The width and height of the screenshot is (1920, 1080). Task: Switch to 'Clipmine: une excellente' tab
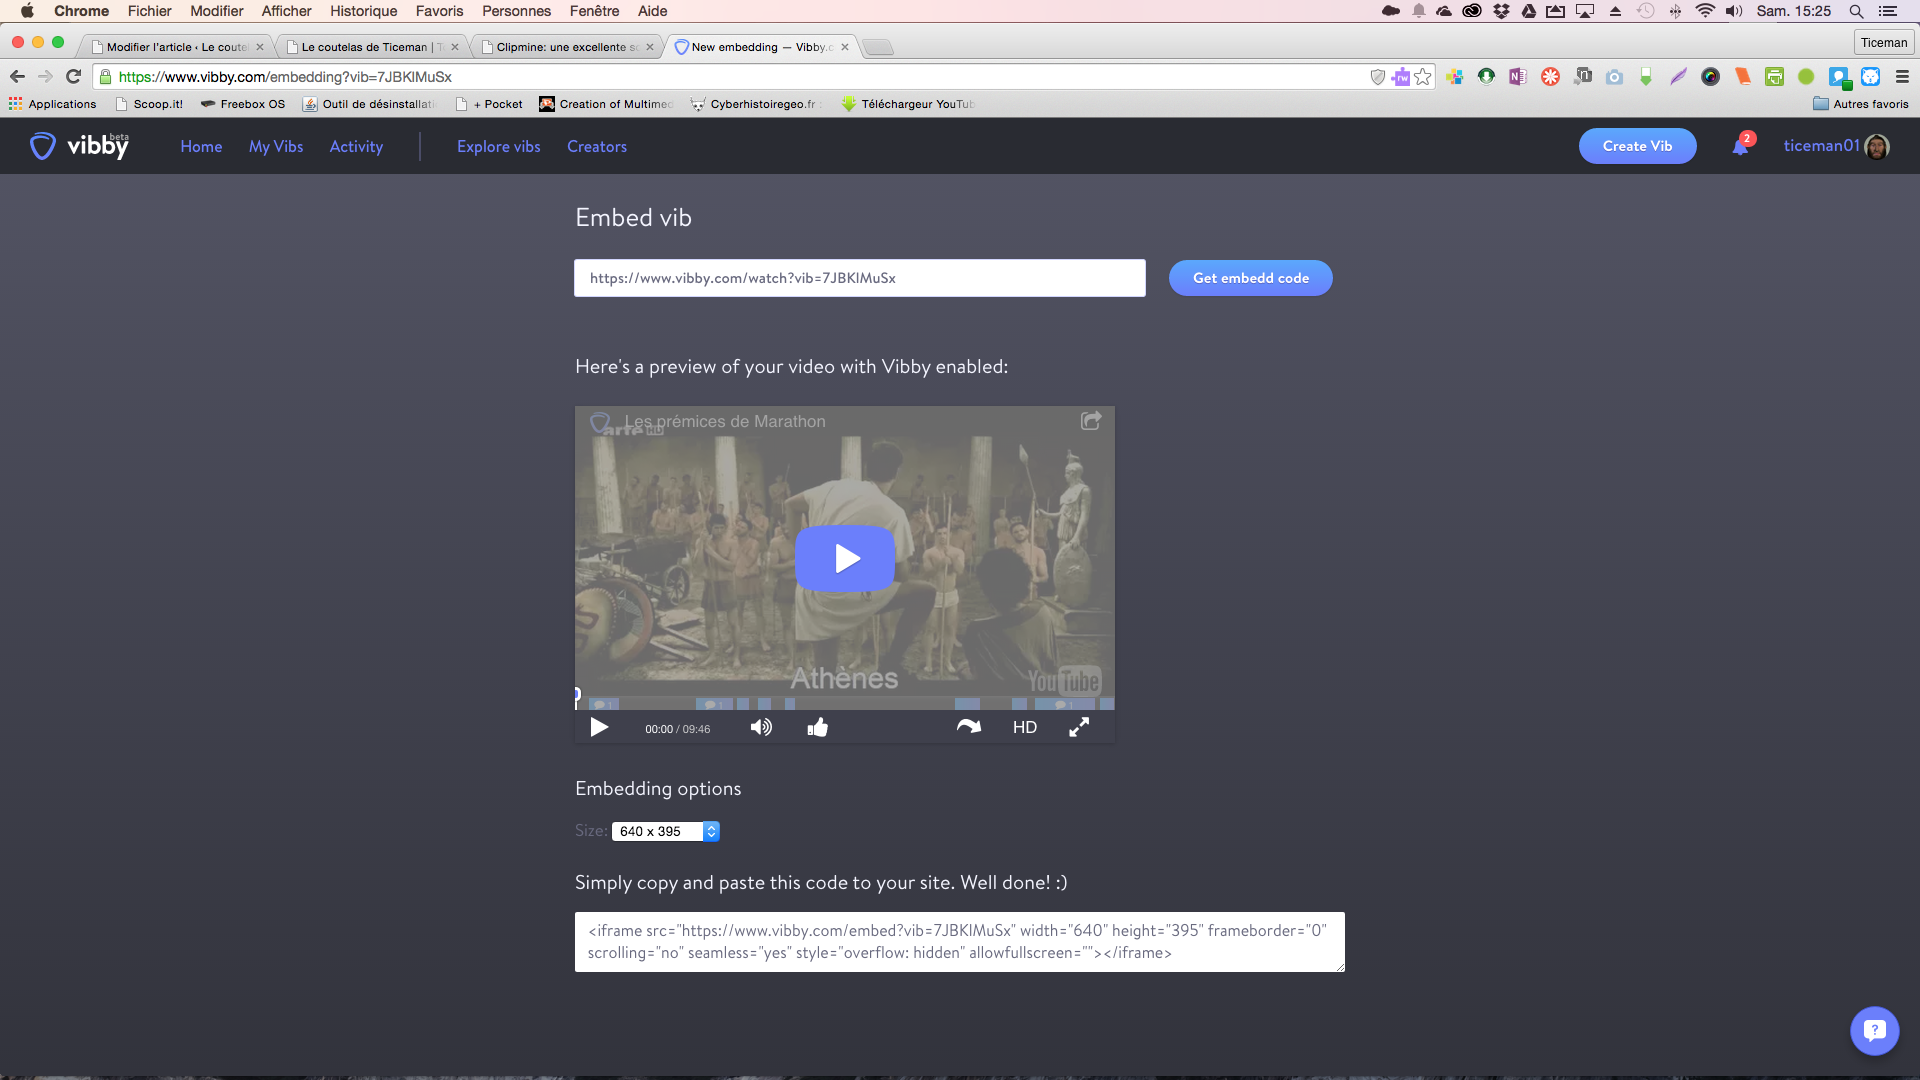(x=567, y=47)
